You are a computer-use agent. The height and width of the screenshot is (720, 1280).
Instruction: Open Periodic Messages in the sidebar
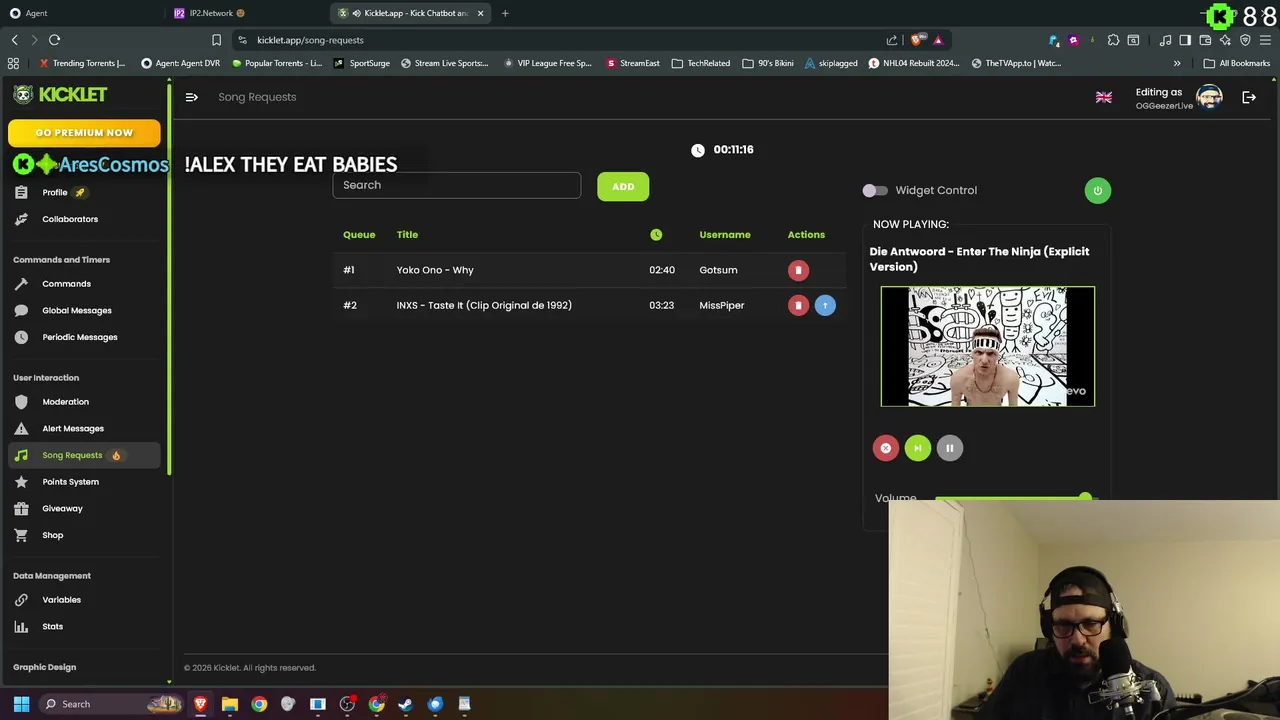point(80,337)
